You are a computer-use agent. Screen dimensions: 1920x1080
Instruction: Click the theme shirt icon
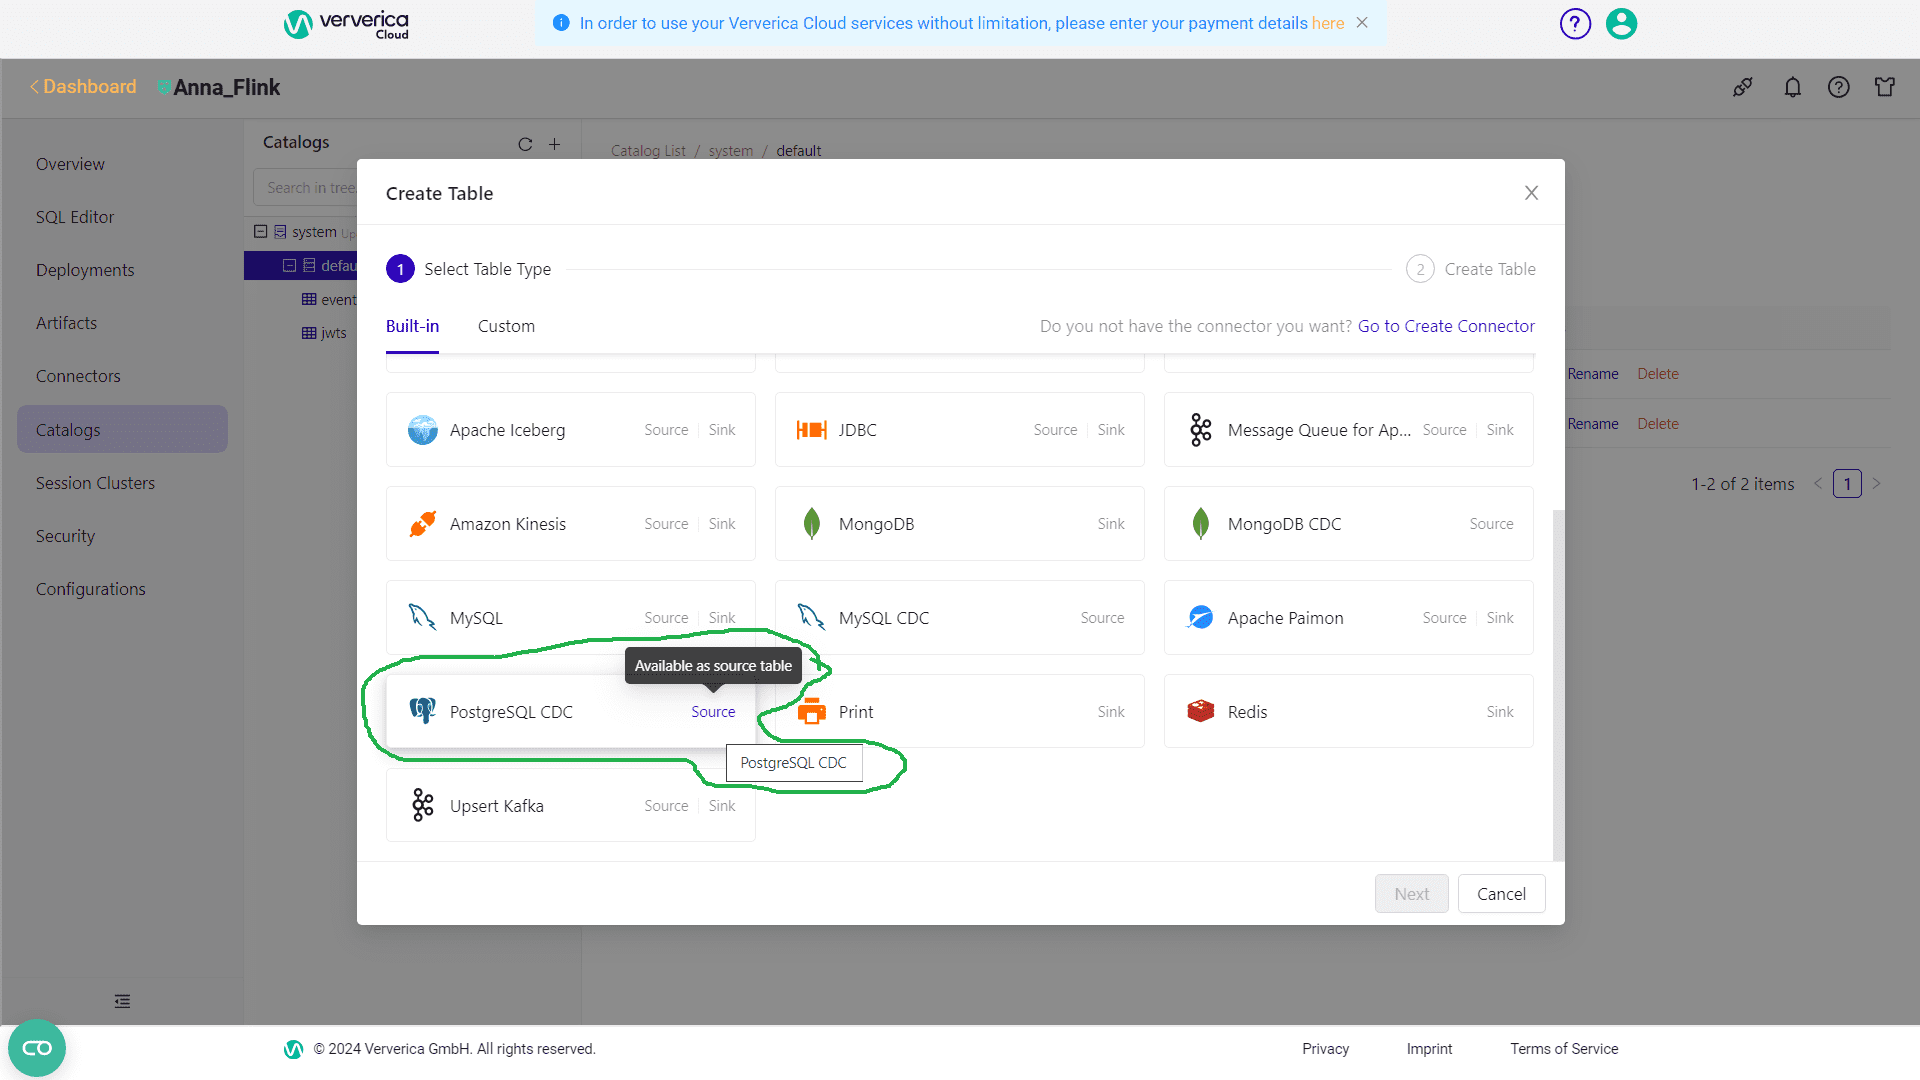coord(1885,87)
